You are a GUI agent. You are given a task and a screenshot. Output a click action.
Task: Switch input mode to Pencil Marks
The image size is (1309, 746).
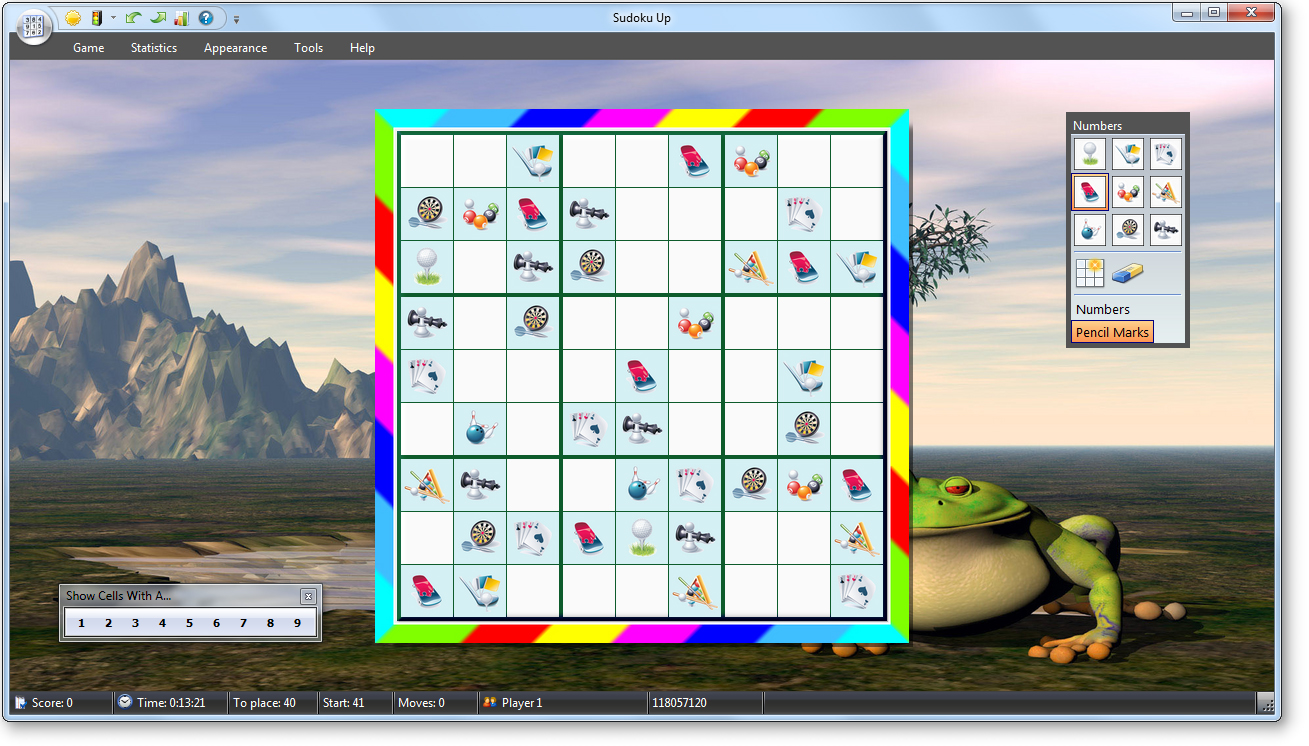pos(1111,332)
